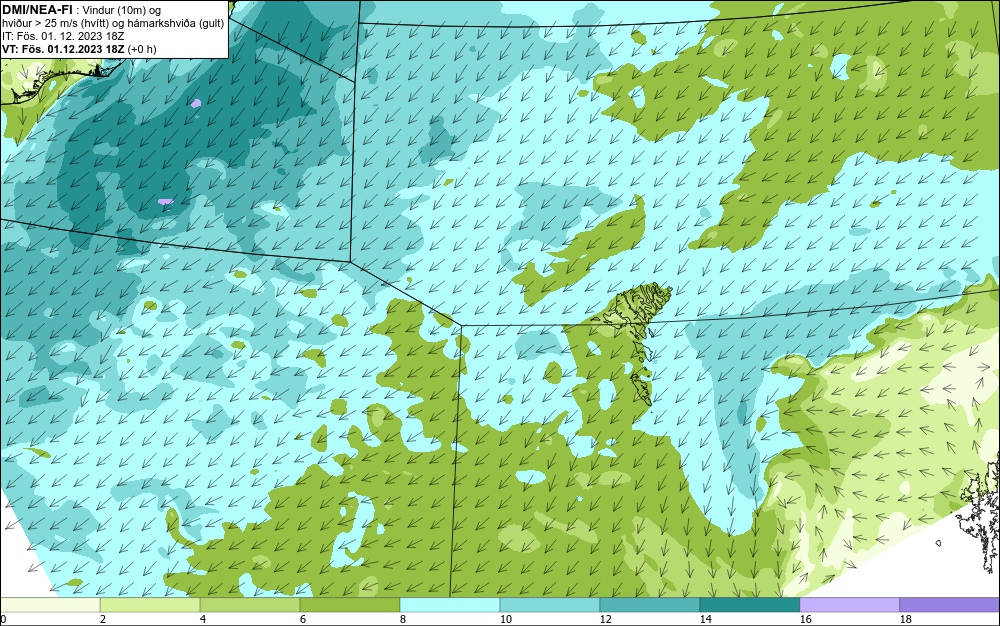Click the lower lavender wind-maximum patch
1000x626 pixels.
tap(165, 201)
